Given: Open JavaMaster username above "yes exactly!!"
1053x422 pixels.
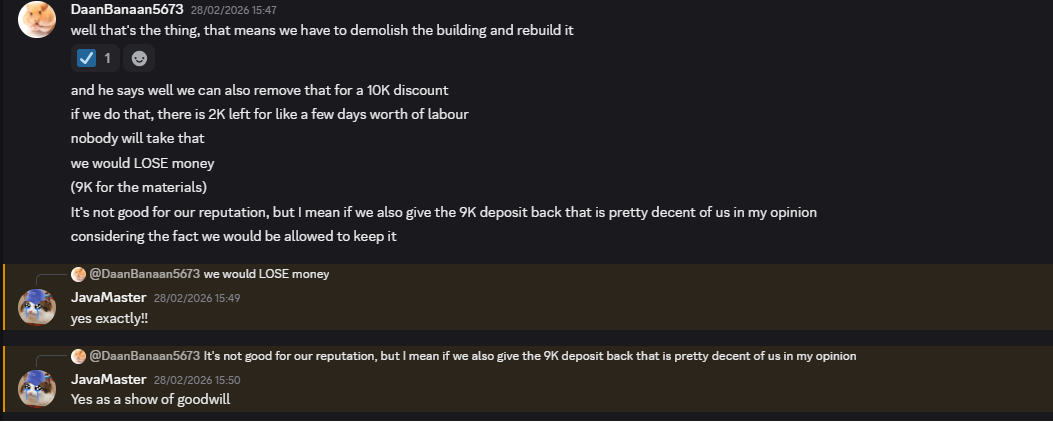Looking at the screenshot, I should pyautogui.click(x=109, y=297).
